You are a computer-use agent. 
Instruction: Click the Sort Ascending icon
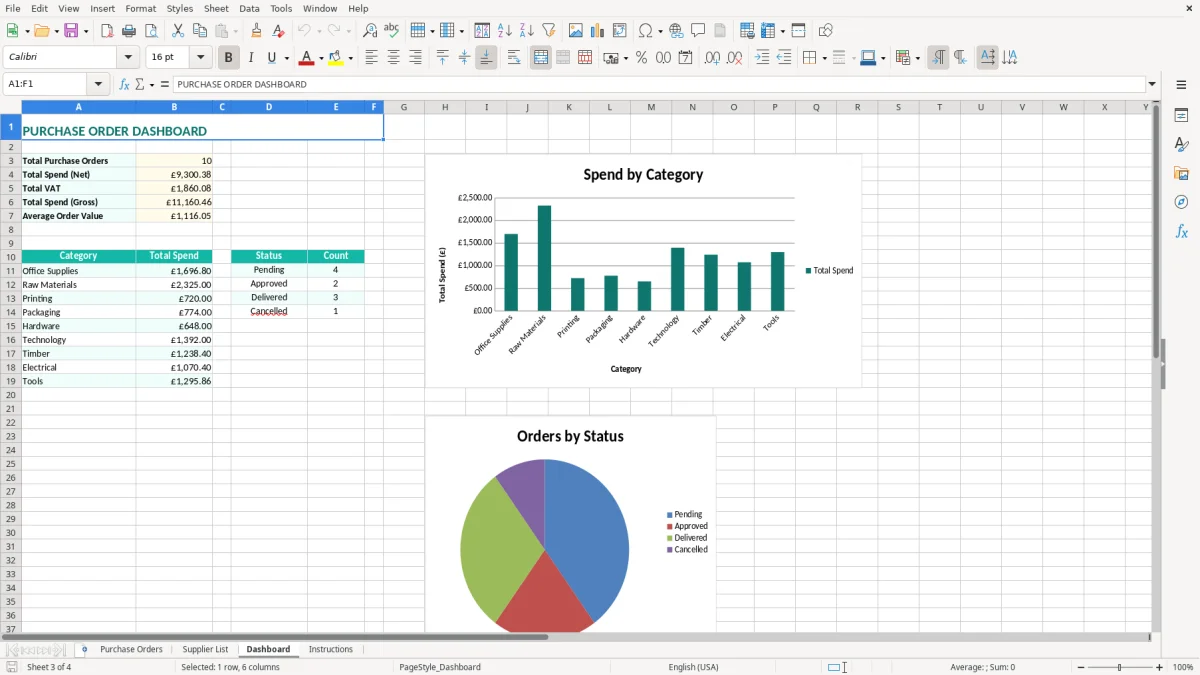[505, 31]
